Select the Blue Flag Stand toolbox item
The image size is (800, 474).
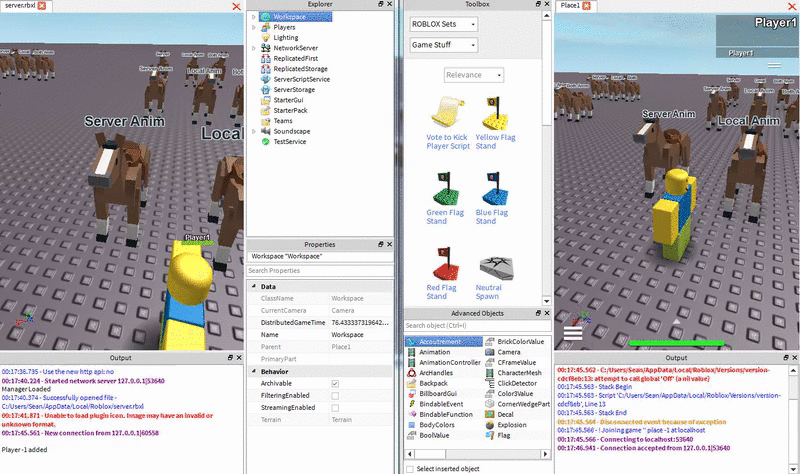coord(491,198)
